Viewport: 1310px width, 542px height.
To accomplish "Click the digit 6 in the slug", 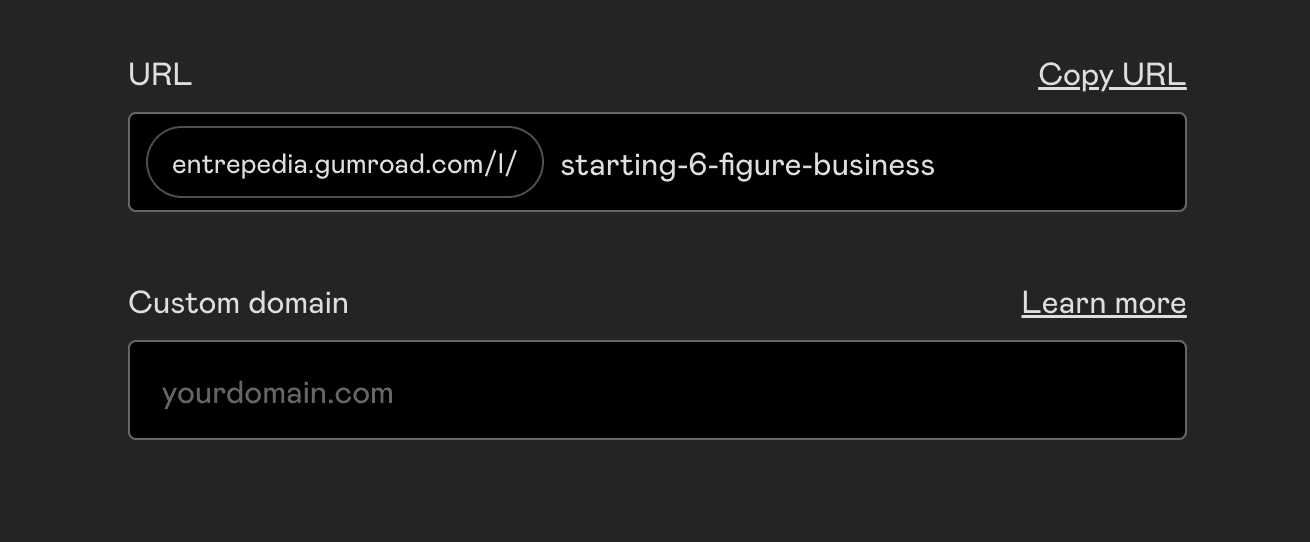I will (695, 165).
